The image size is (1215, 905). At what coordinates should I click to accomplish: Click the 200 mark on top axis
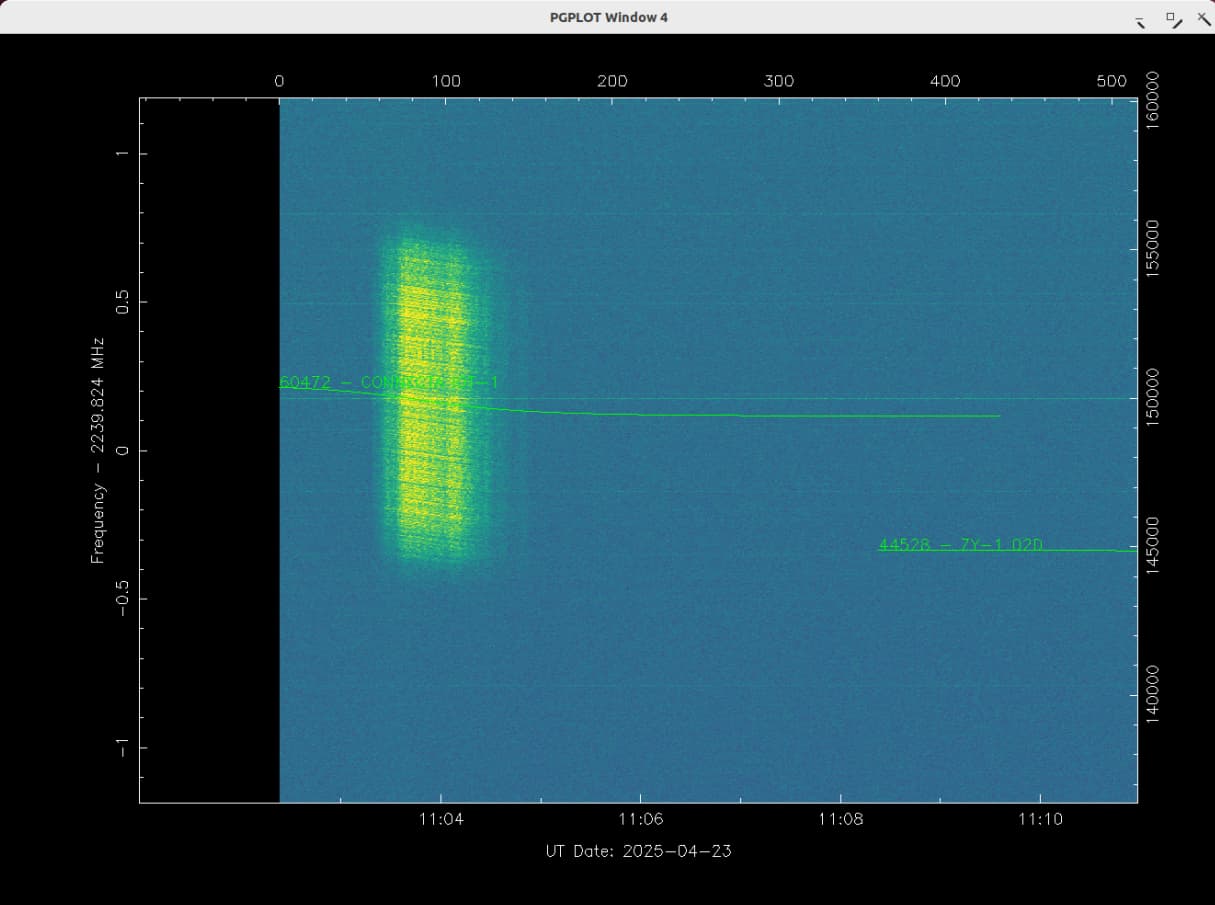click(612, 81)
